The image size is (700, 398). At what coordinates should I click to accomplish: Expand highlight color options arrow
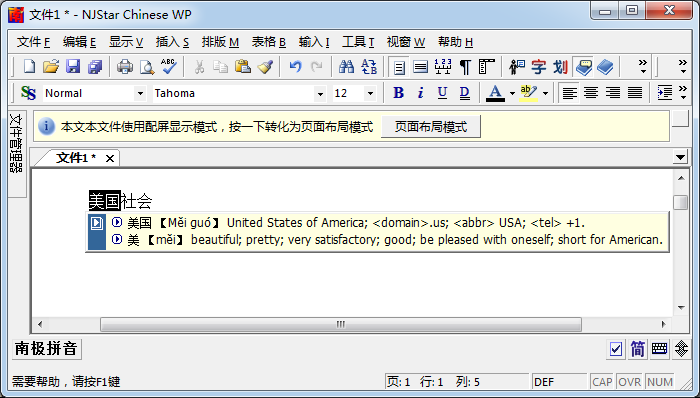coord(545,93)
